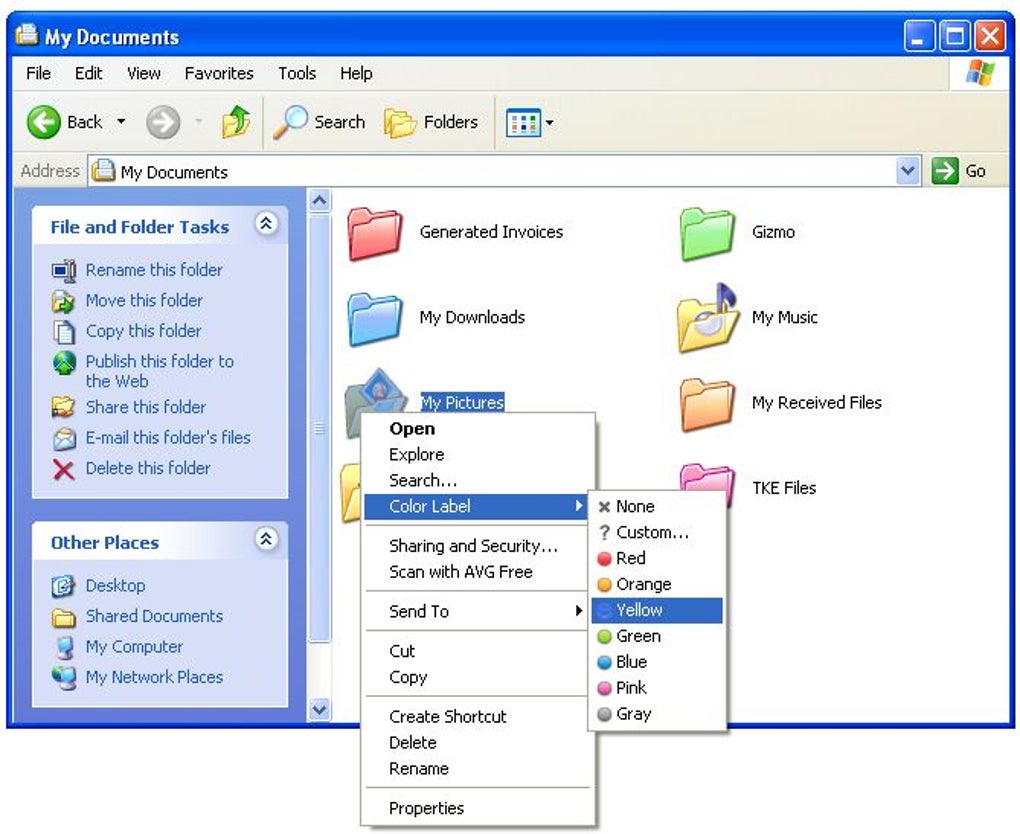Open the Tools menu

297,73
